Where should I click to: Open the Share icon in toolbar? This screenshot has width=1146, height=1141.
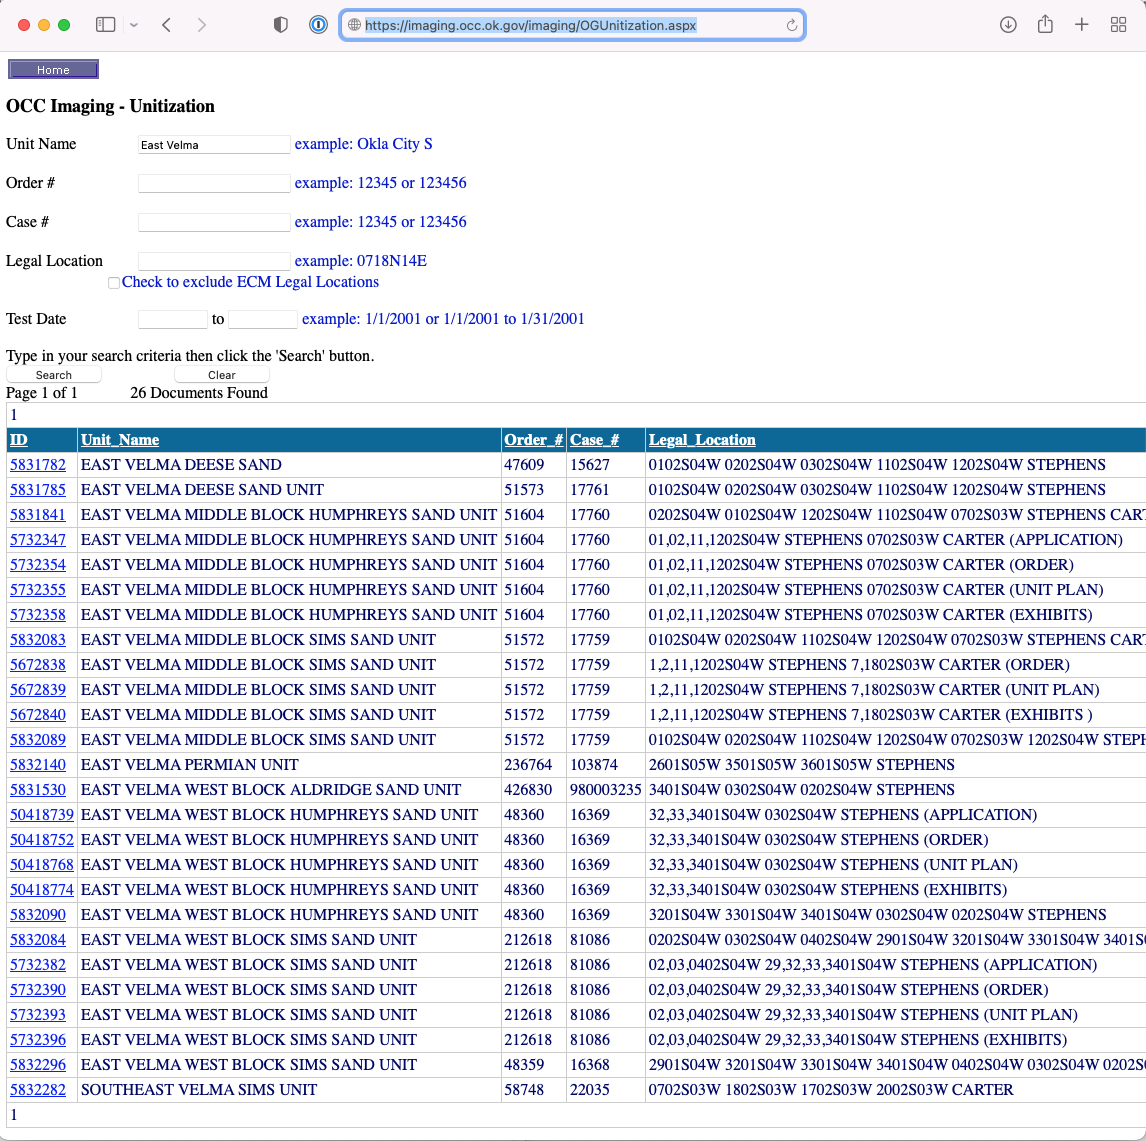tap(1045, 24)
